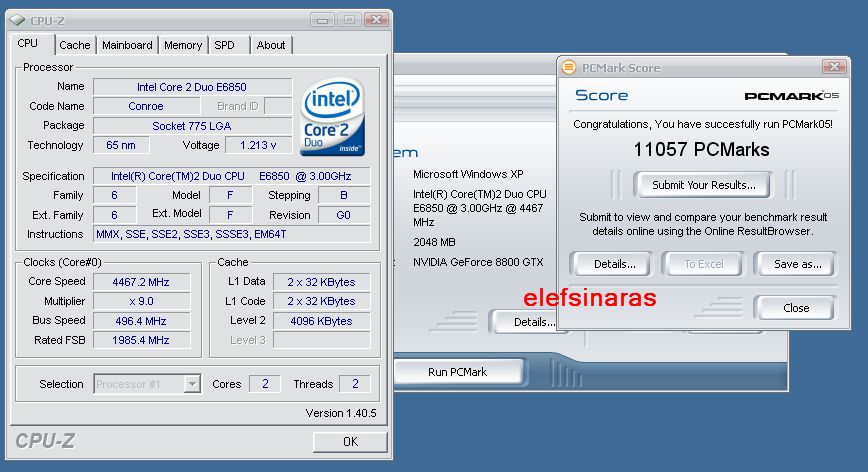The width and height of the screenshot is (868, 472).
Task: Click the disabled maximize button in CPU-Z
Action: 349,20
